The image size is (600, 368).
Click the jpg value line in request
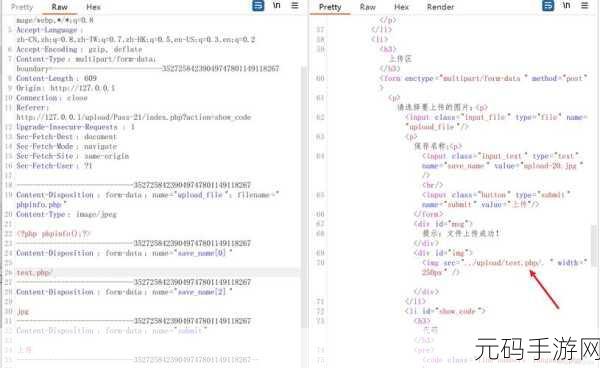[x=23, y=312]
